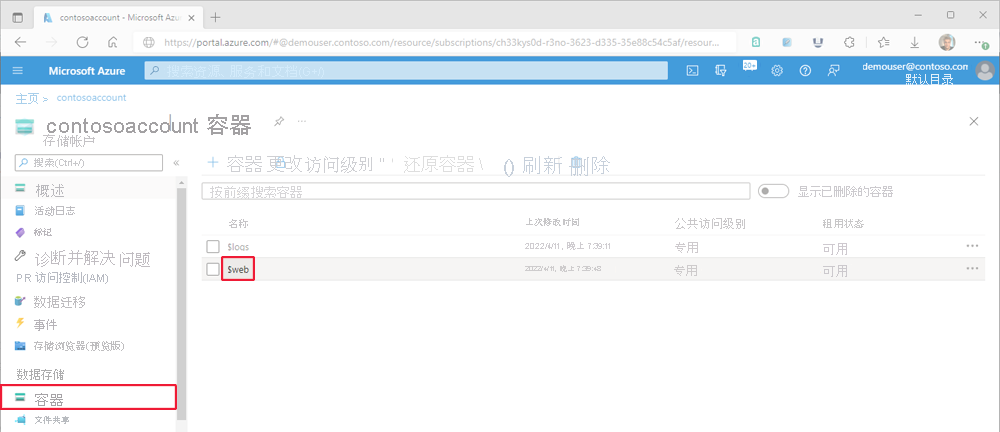This screenshot has height=432, width=1000.
Task: Open the more options ellipsis beside the title
Action: tap(302, 121)
